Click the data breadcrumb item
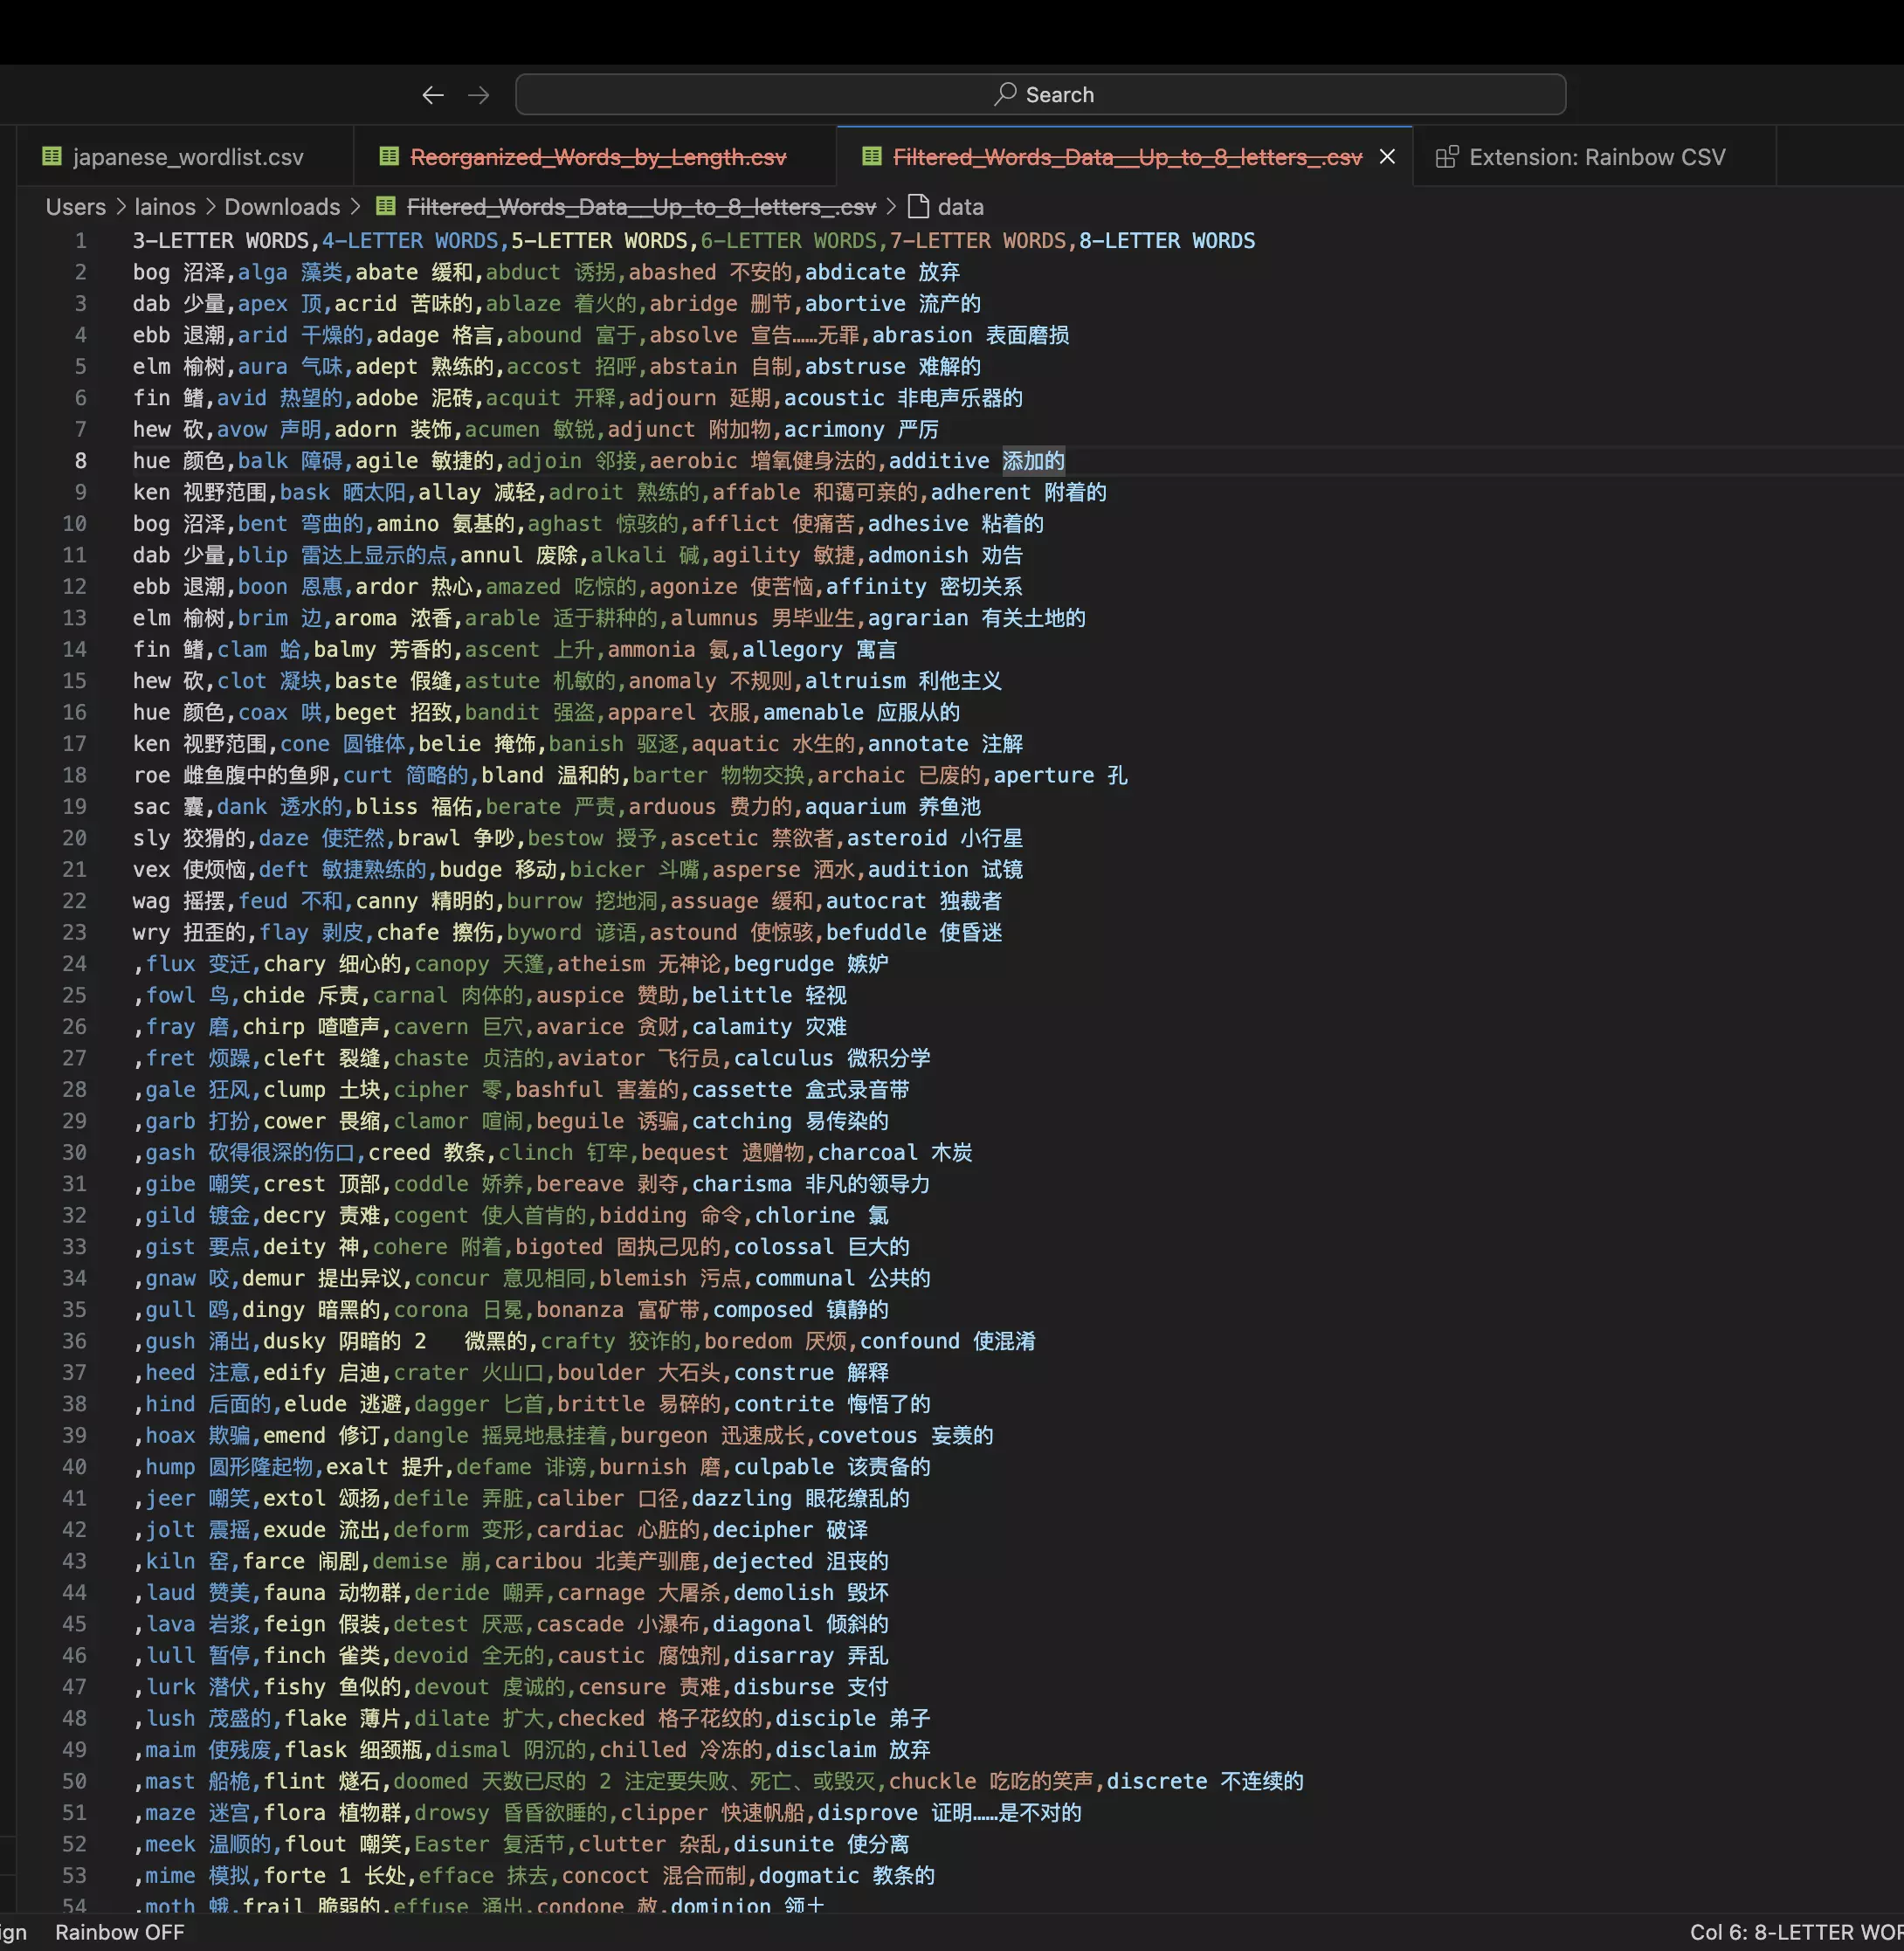Viewport: 1904px width, 1951px height. tap(960, 207)
